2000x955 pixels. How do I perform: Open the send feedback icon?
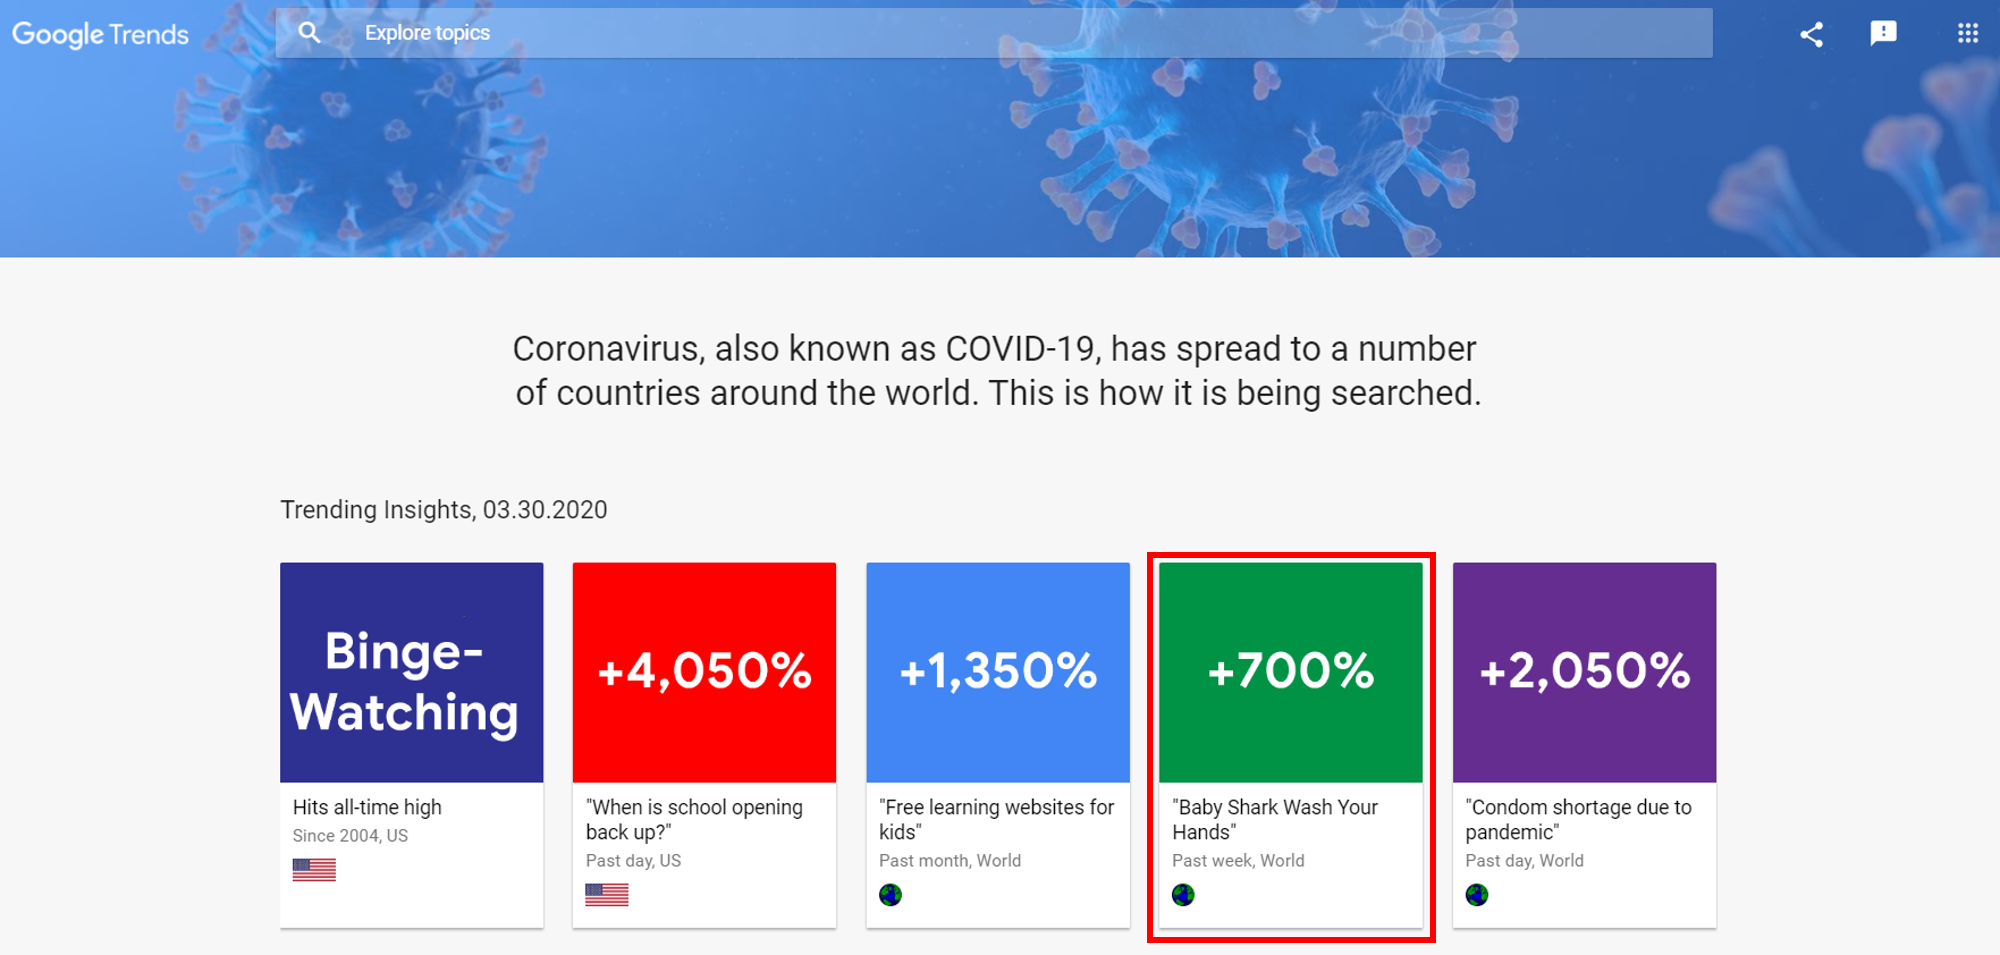pyautogui.click(x=1883, y=34)
